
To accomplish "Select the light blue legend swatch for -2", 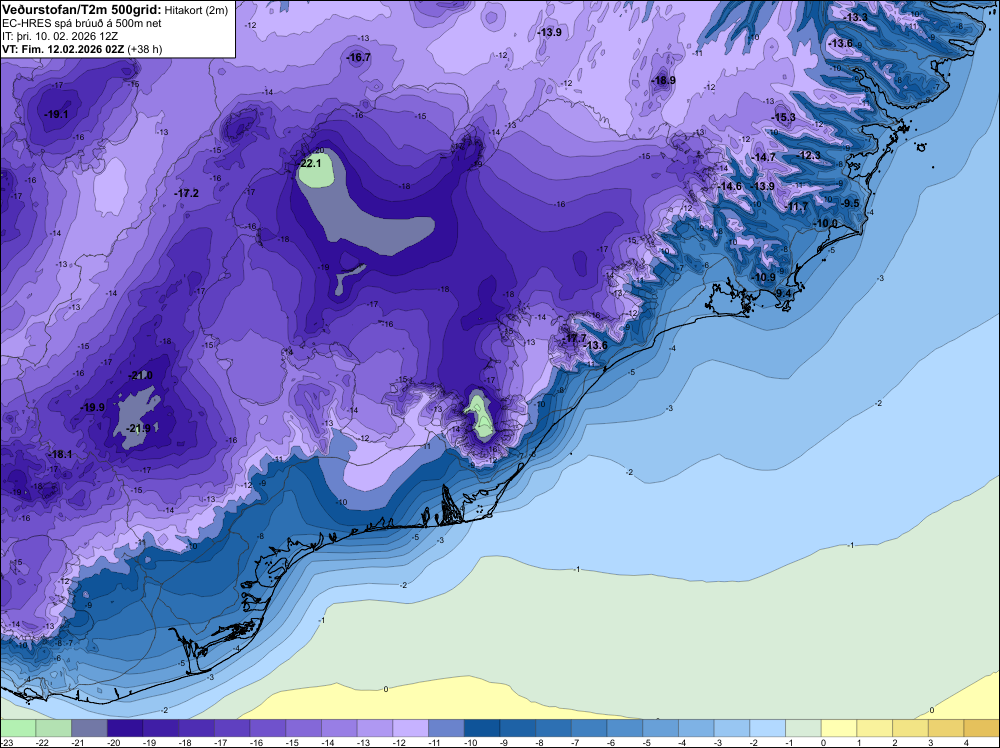I will pos(768,728).
